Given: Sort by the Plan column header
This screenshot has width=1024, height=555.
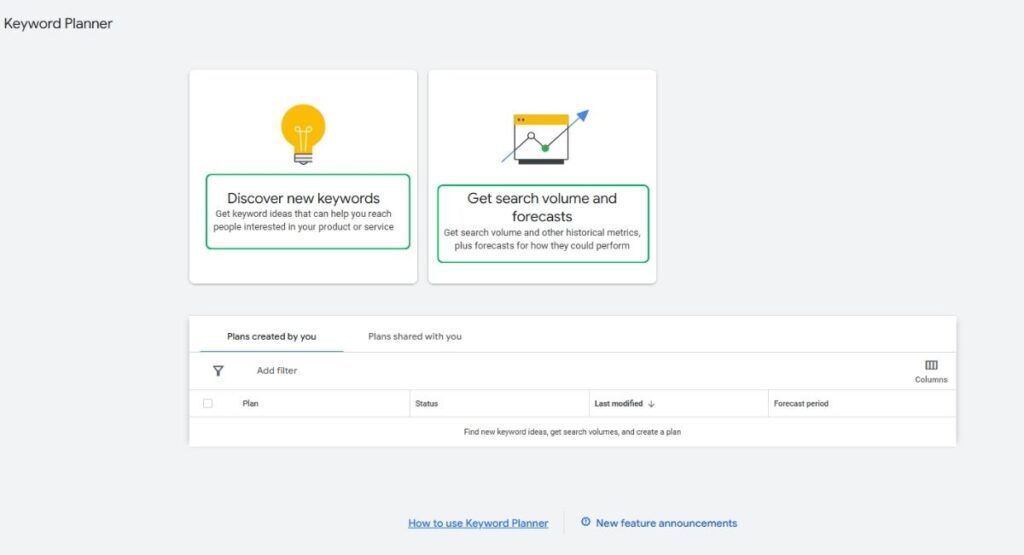Looking at the screenshot, I should [x=250, y=404].
